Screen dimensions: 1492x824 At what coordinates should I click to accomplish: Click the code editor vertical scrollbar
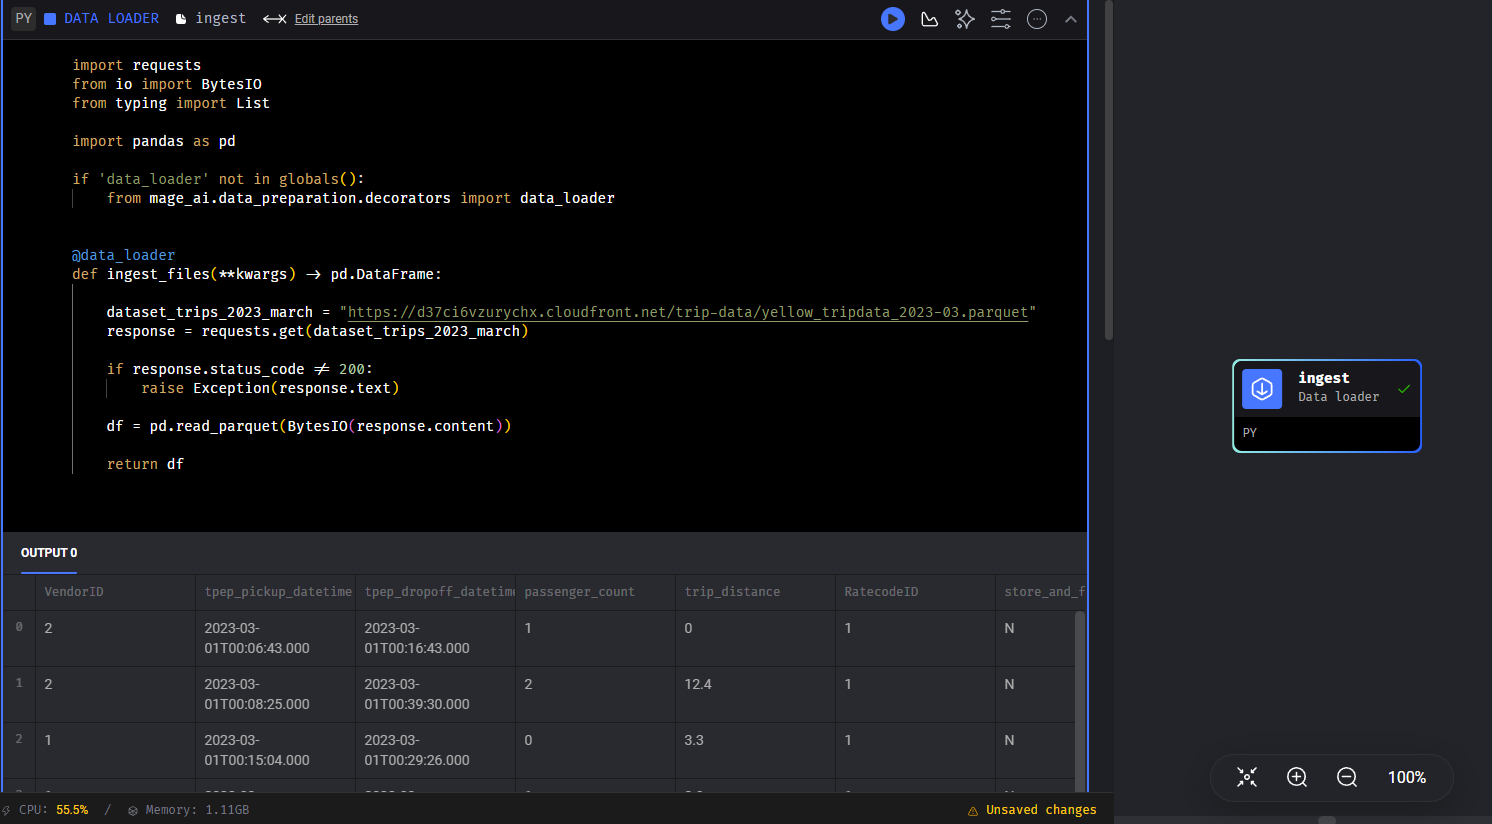point(1108,170)
